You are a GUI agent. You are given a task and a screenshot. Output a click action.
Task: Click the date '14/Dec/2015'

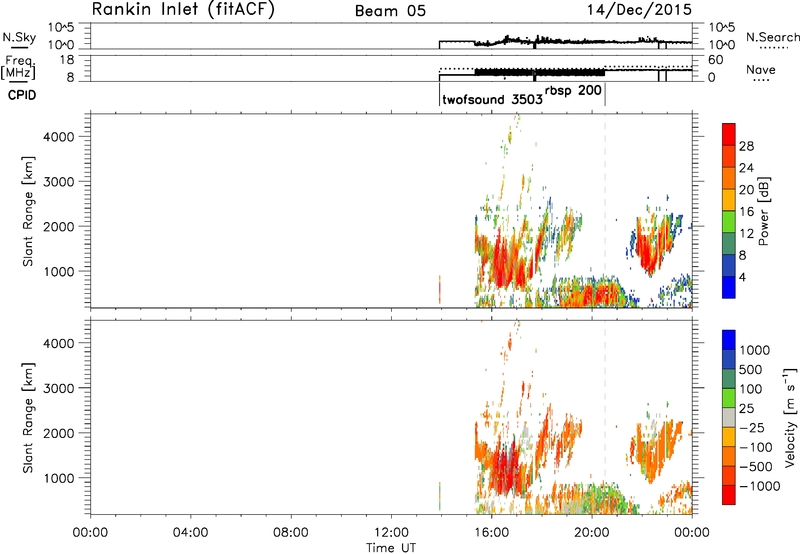[639, 9]
